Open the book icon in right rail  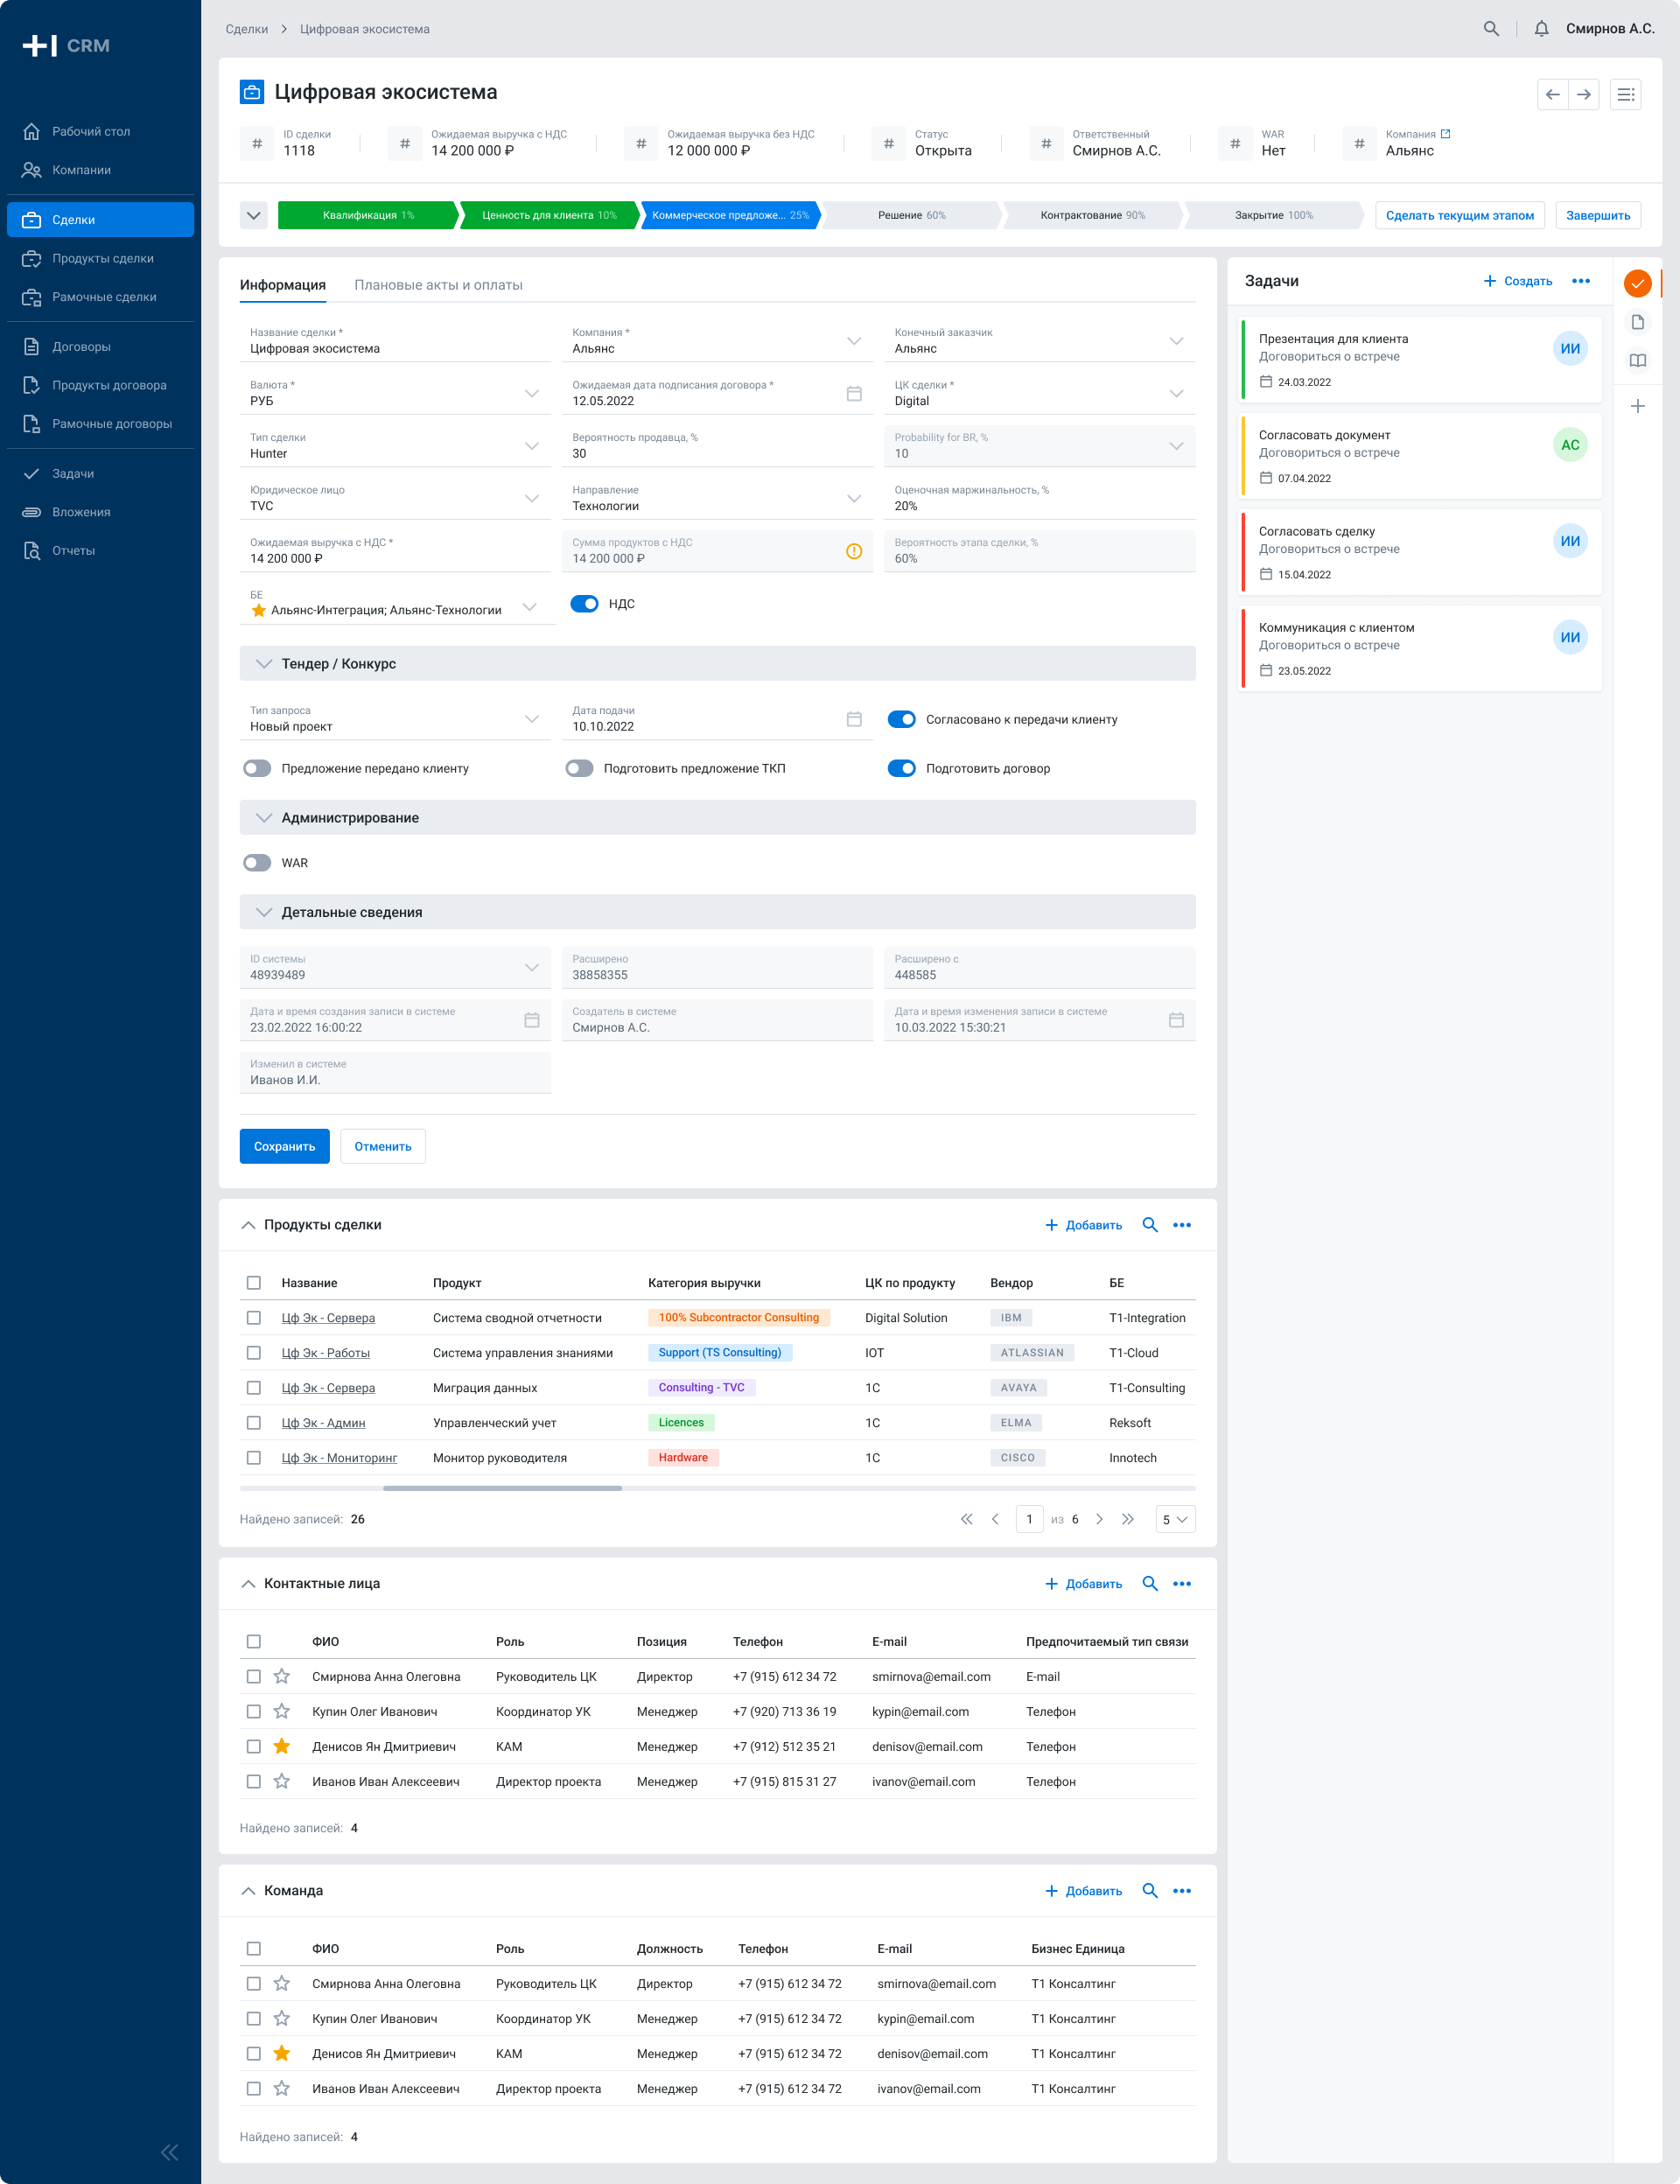1637,361
